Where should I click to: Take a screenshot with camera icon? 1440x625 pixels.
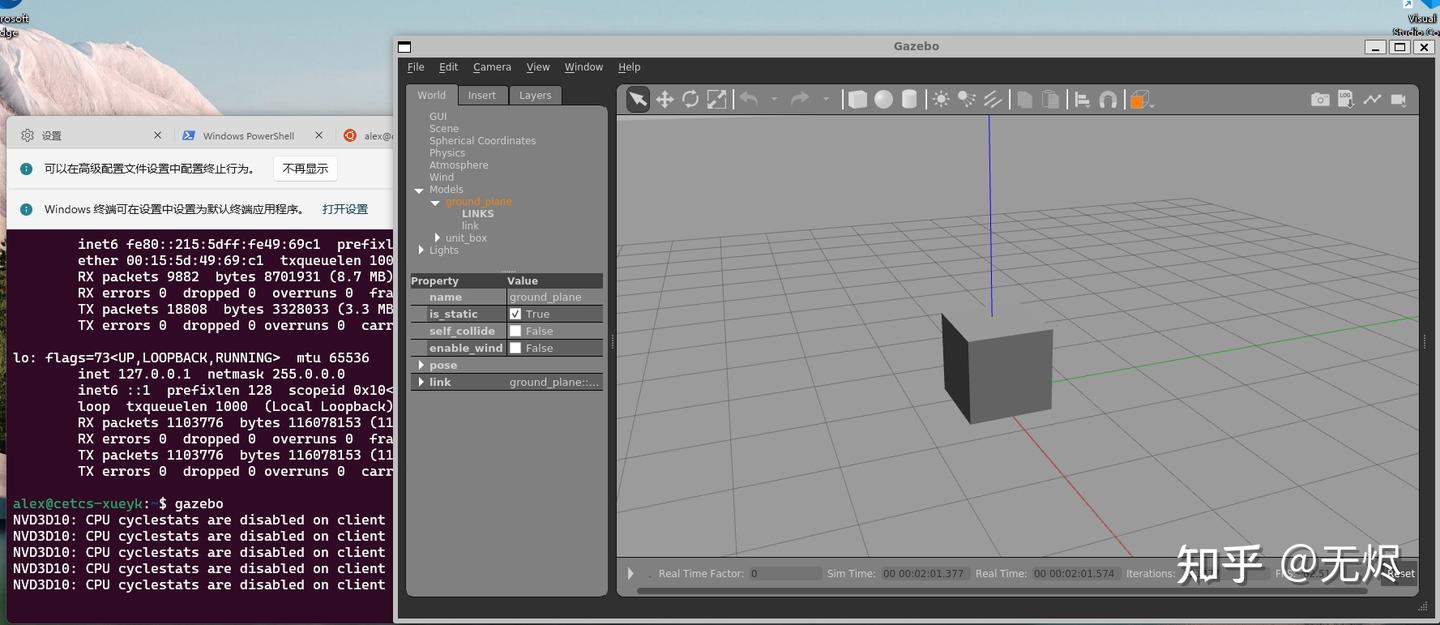coord(1320,100)
